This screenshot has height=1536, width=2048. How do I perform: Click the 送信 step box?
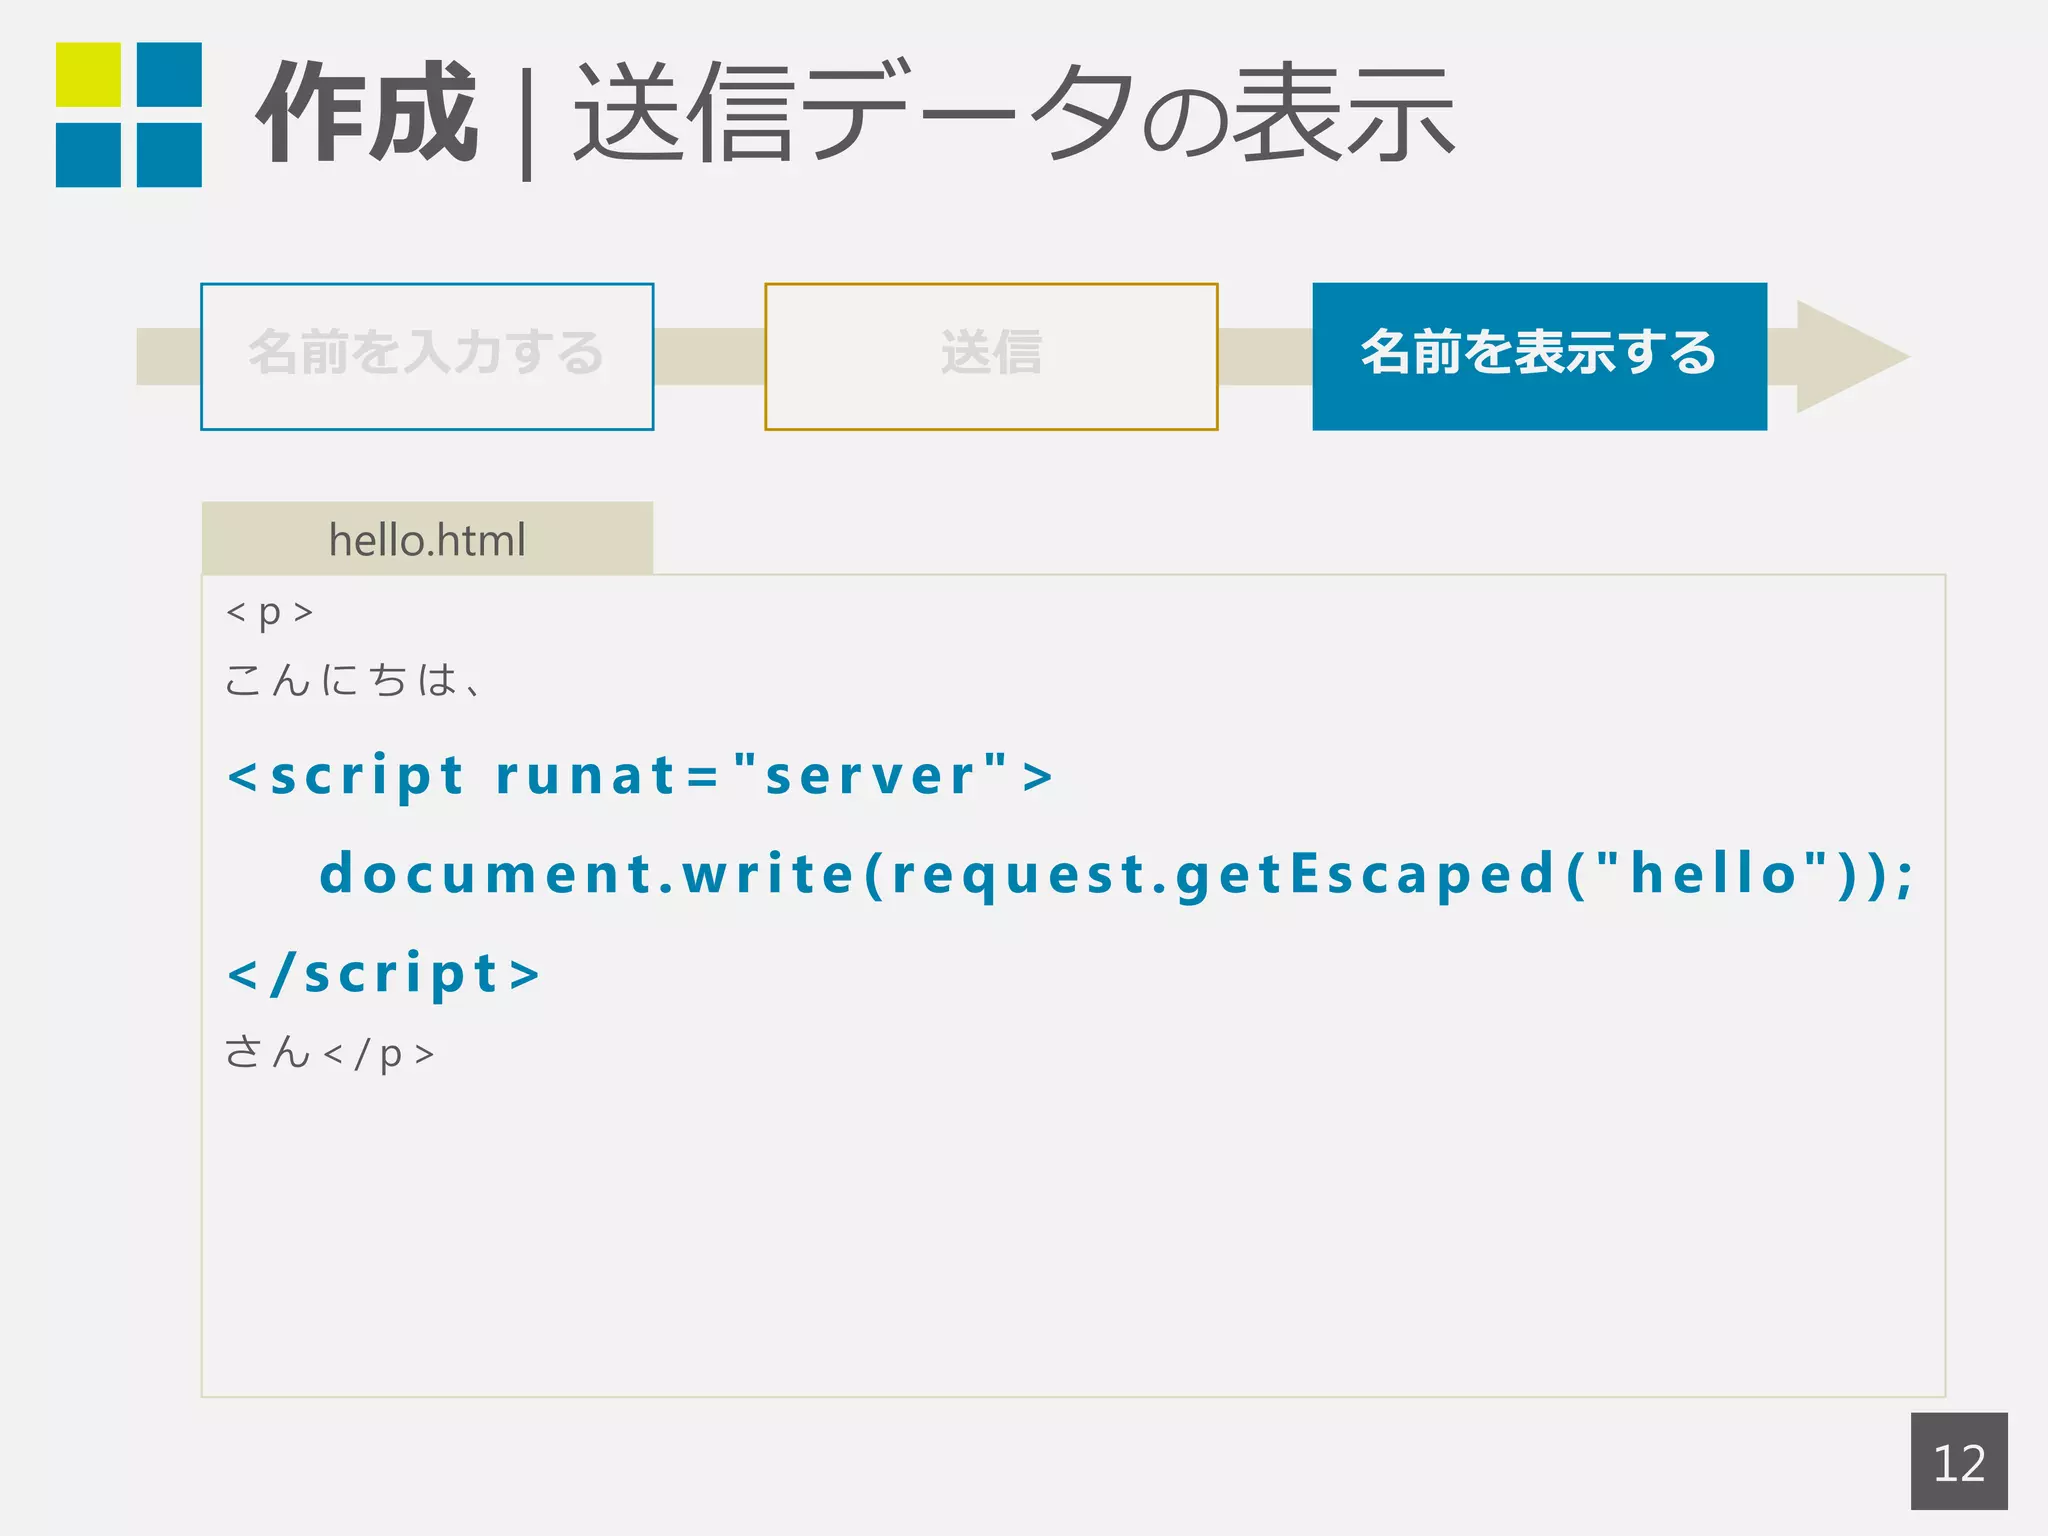991,357
